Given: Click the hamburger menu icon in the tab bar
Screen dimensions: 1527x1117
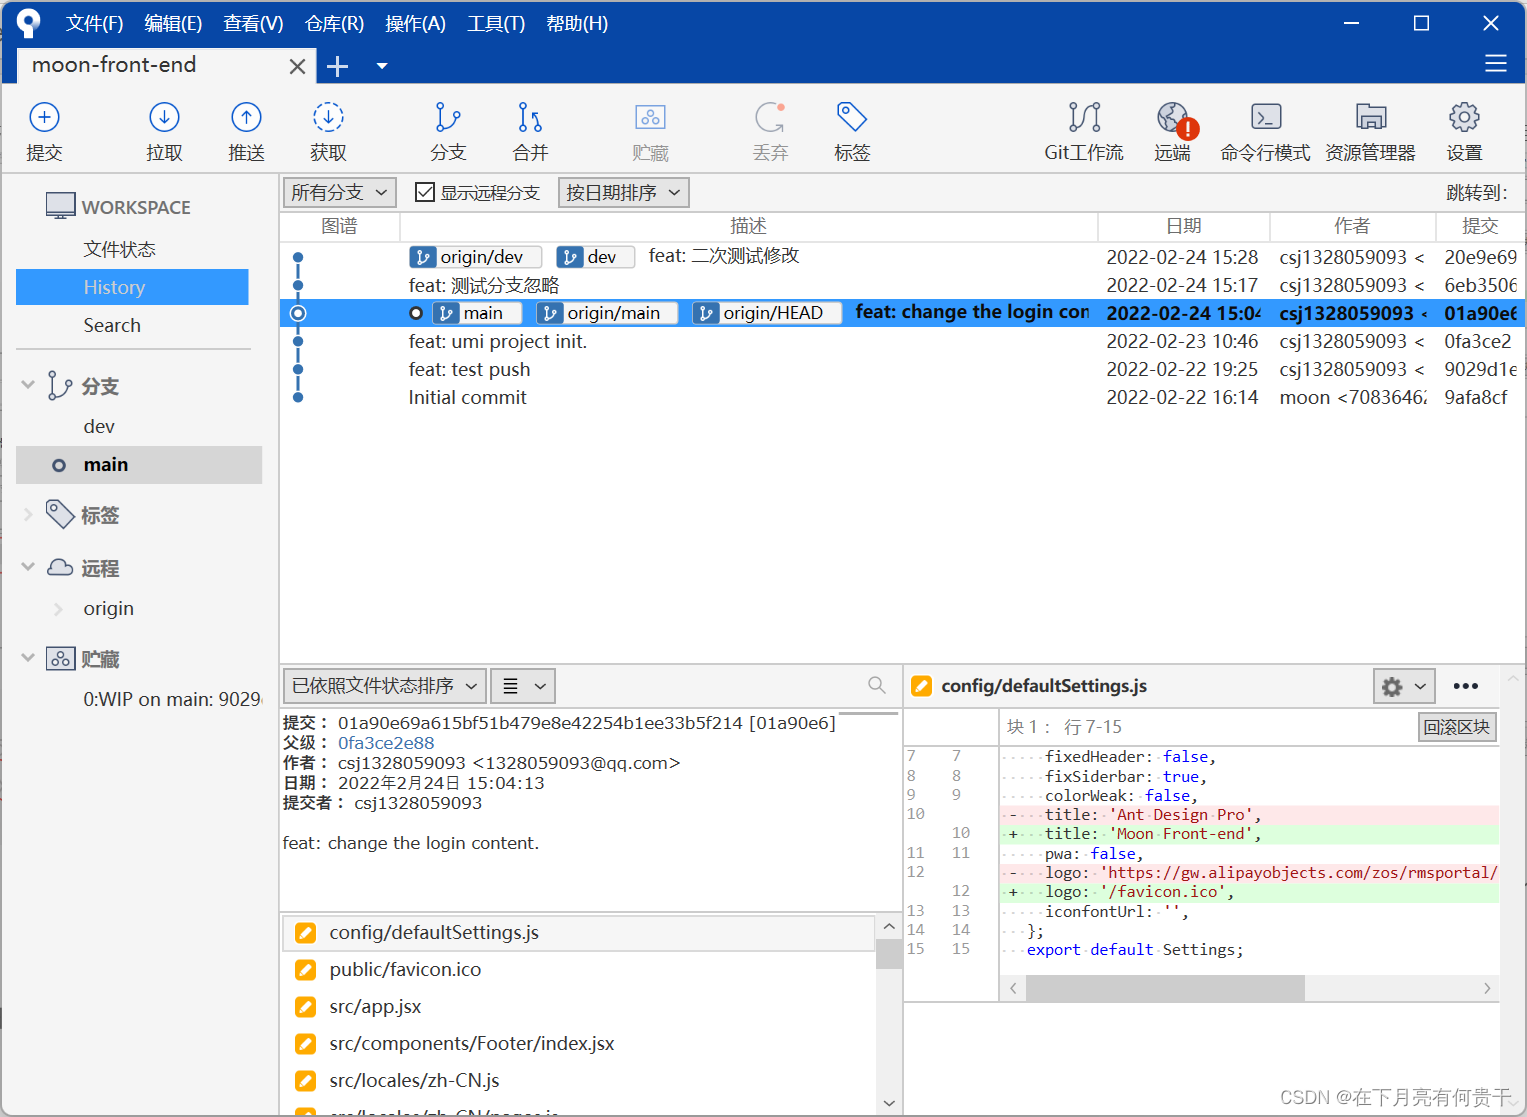Looking at the screenshot, I should (x=1495, y=64).
